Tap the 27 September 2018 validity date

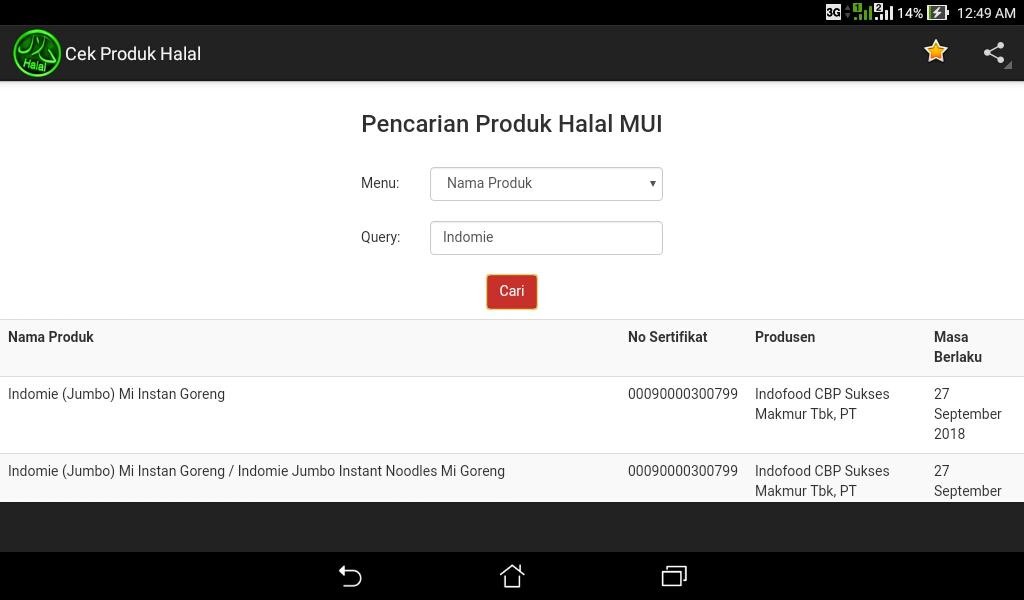(x=967, y=414)
